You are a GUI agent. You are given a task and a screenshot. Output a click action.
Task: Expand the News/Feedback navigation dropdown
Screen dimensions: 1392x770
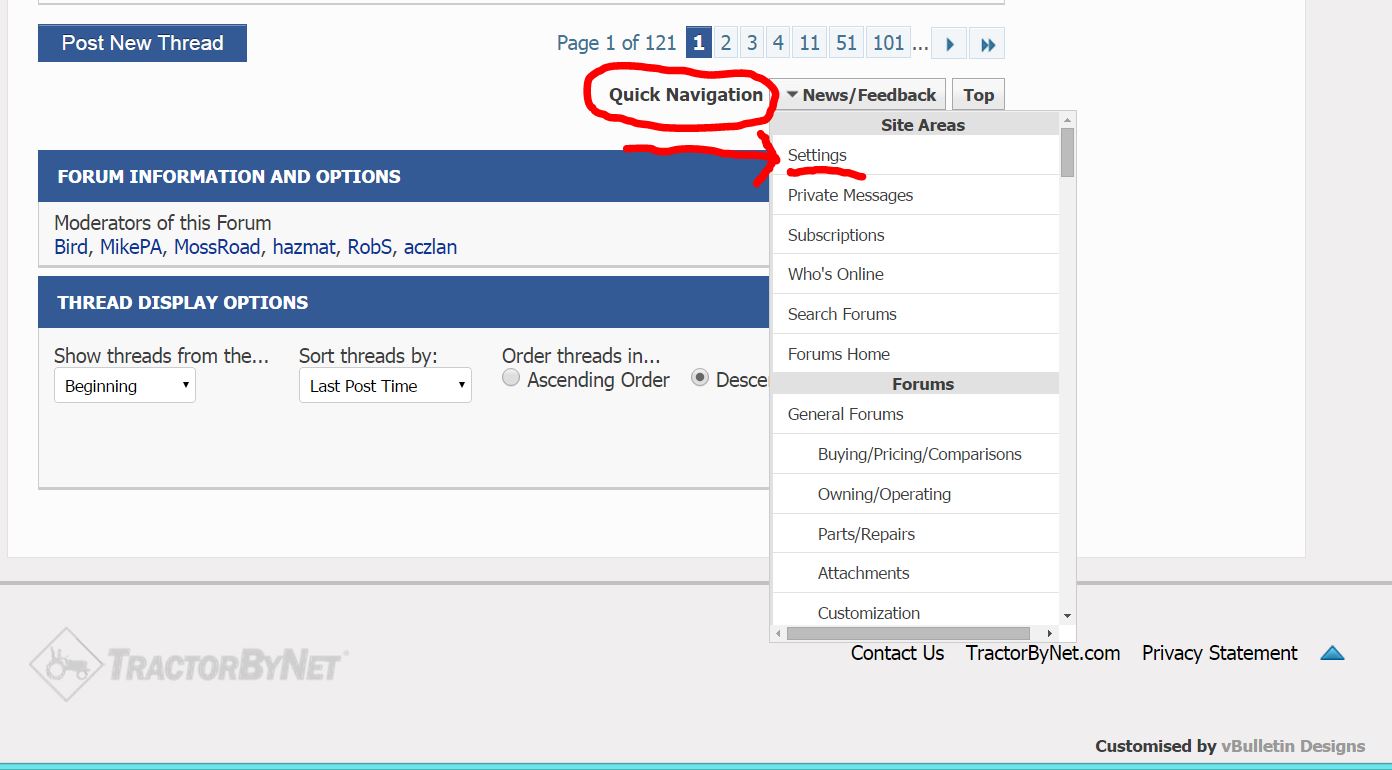861,95
